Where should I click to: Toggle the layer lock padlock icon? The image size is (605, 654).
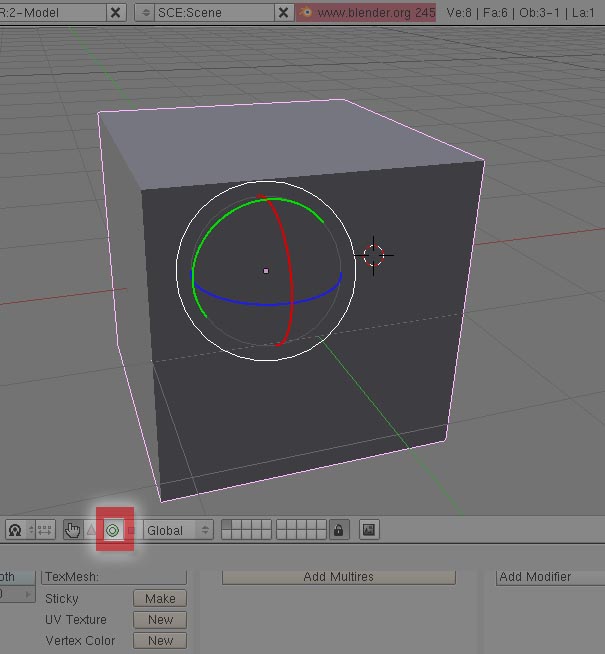coord(339,530)
